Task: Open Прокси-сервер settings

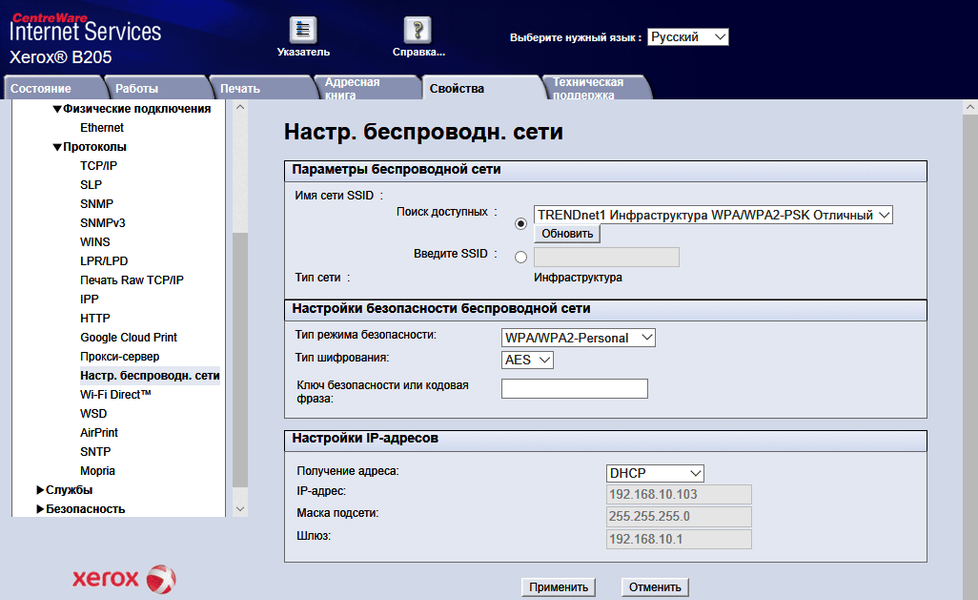Action: (120, 356)
